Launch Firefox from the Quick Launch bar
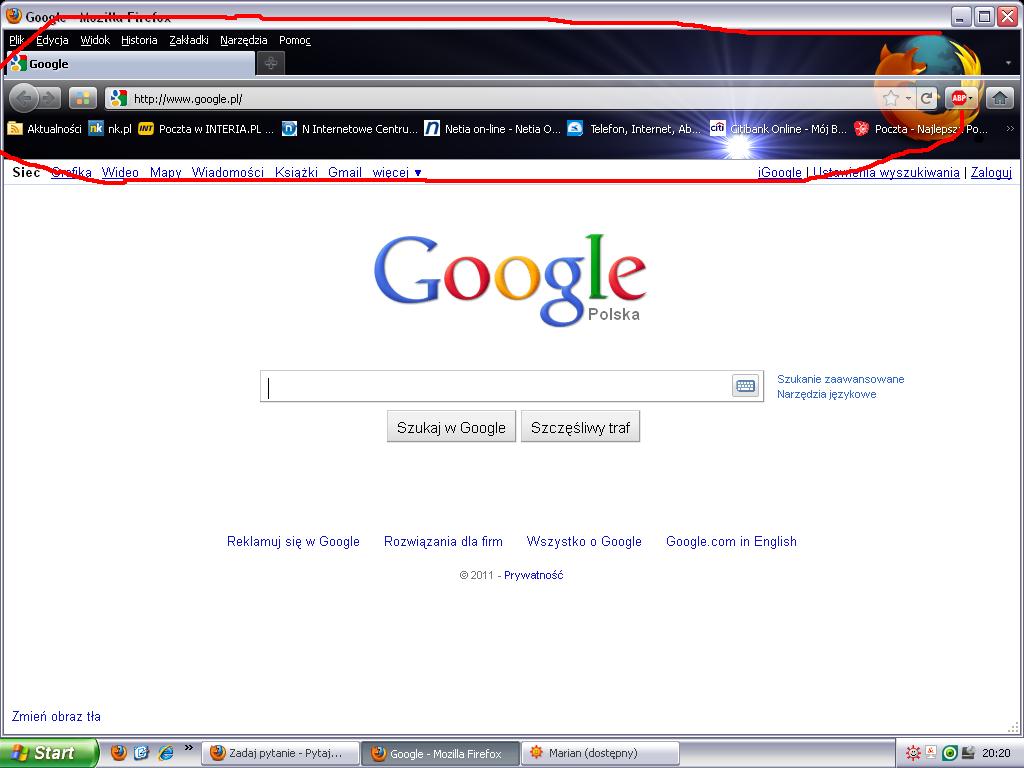The height and width of the screenshot is (768, 1024). pyautogui.click(x=118, y=752)
